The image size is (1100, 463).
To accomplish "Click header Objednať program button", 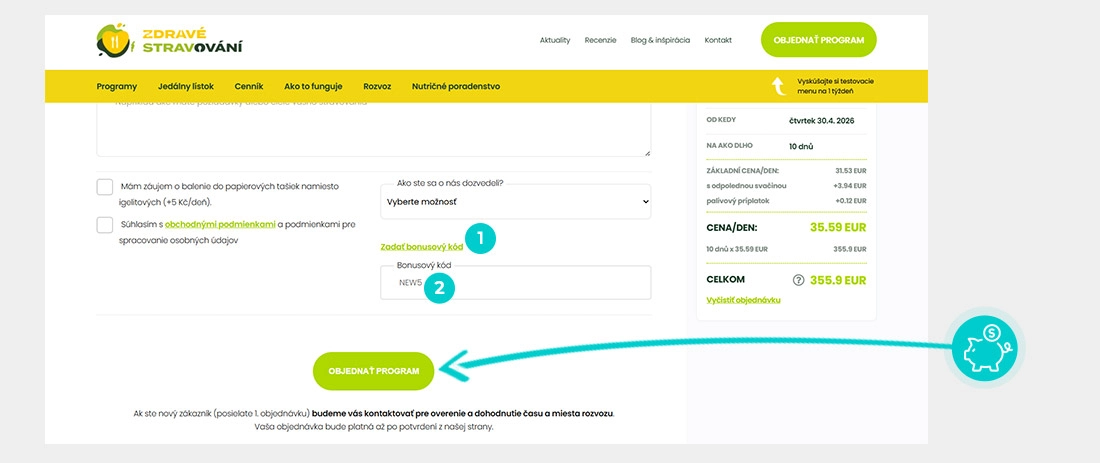I will (x=819, y=40).
